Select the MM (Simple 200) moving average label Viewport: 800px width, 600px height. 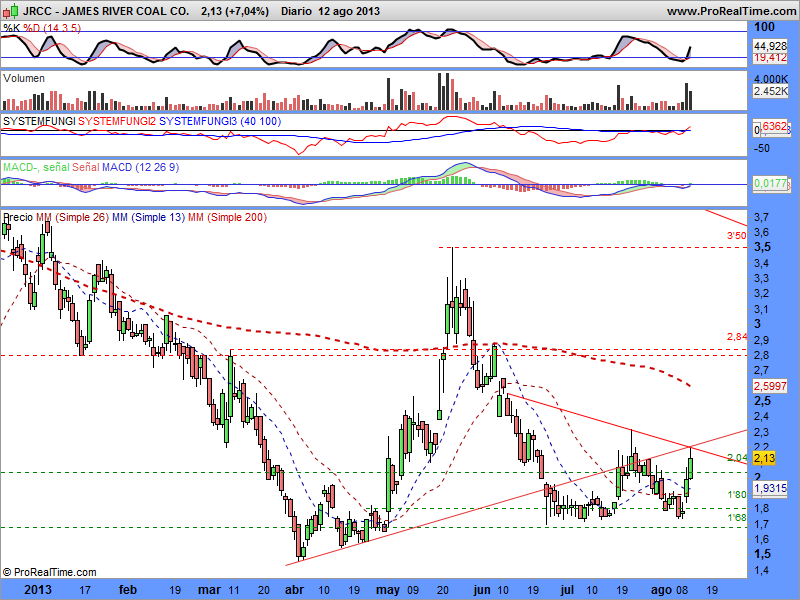click(x=227, y=217)
